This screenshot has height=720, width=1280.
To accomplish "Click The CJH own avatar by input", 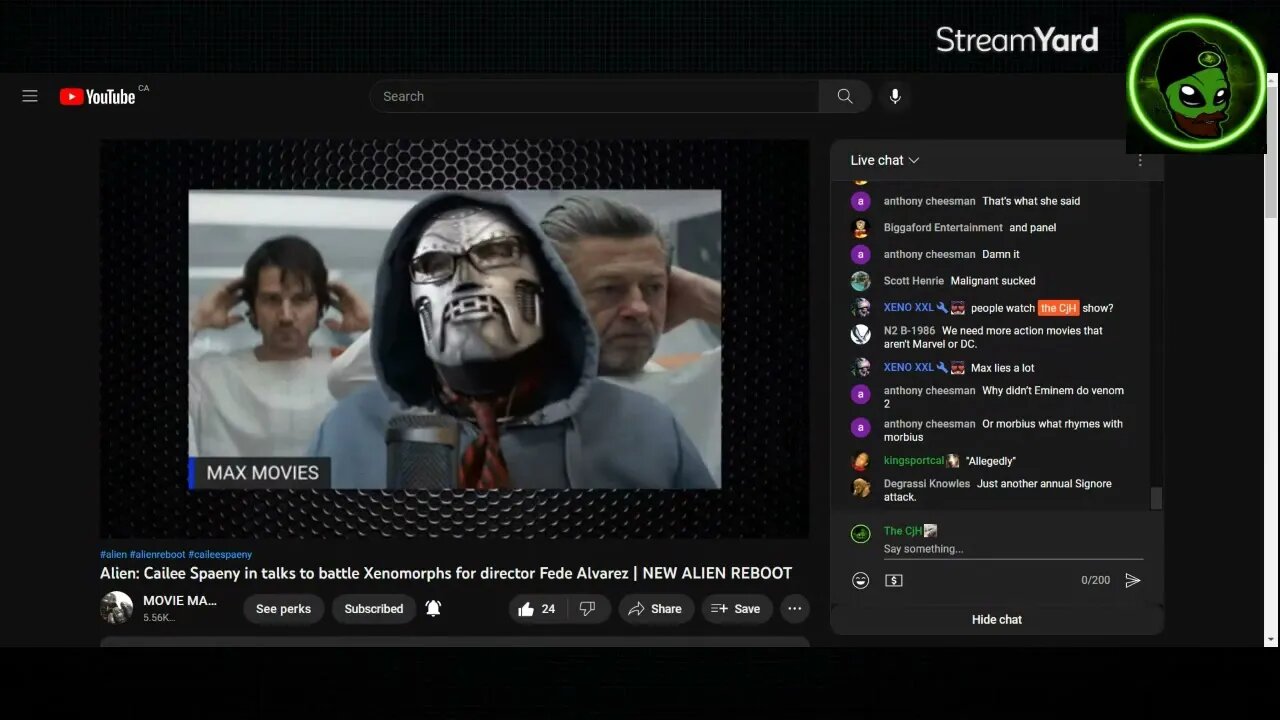I will tap(860, 534).
